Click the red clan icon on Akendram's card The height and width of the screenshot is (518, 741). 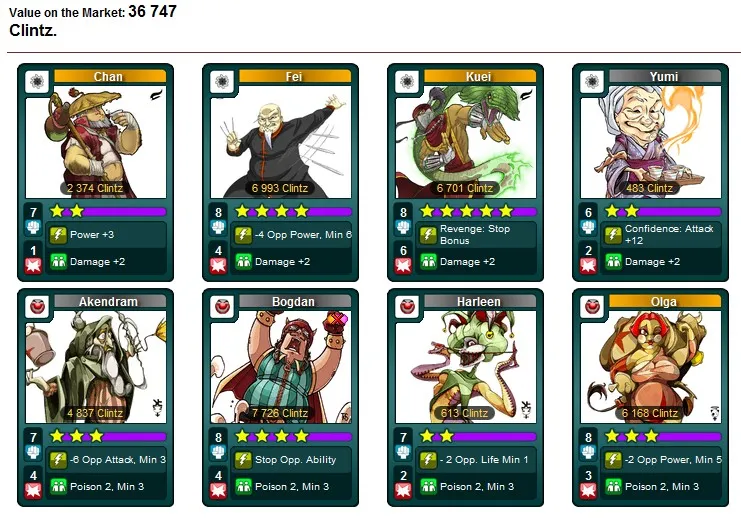[x=37, y=306]
